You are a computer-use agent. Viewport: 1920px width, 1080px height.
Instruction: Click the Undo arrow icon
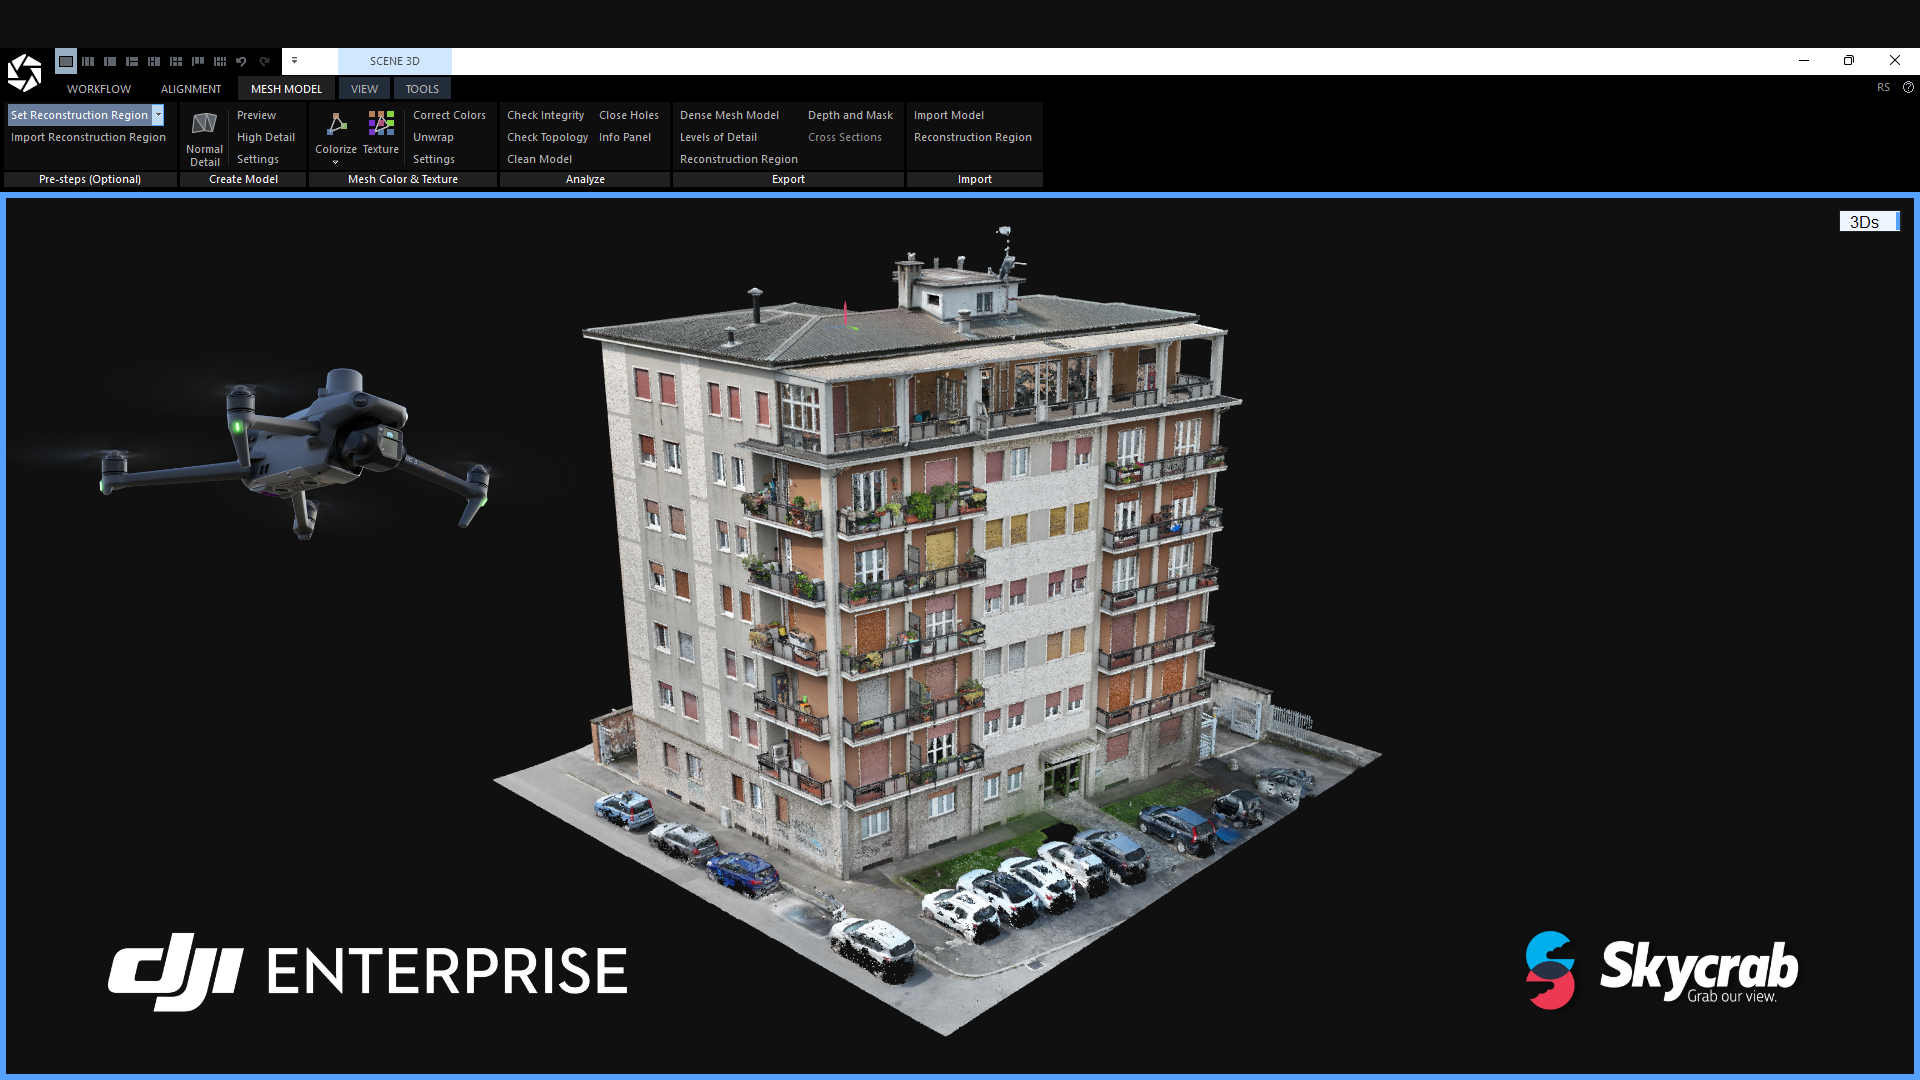241,61
